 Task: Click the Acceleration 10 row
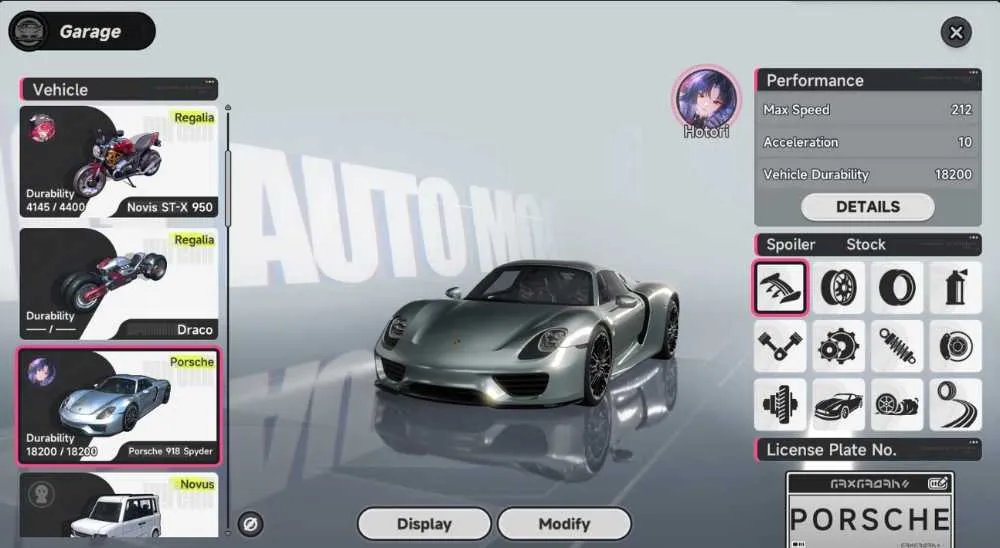click(867, 142)
